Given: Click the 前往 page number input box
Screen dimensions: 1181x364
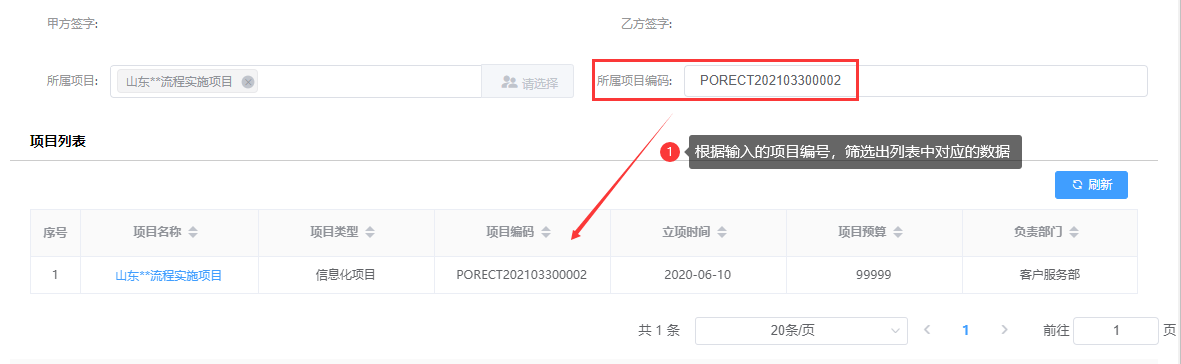Looking at the screenshot, I should point(1115,330).
